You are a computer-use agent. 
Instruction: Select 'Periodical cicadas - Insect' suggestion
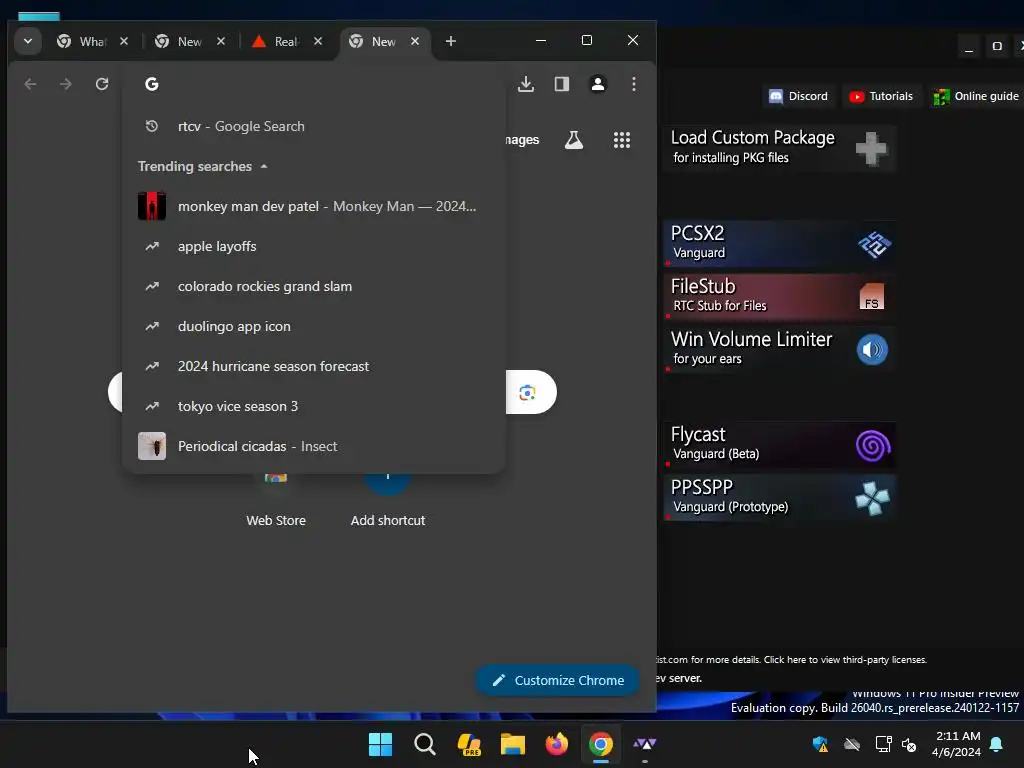[x=314, y=446]
